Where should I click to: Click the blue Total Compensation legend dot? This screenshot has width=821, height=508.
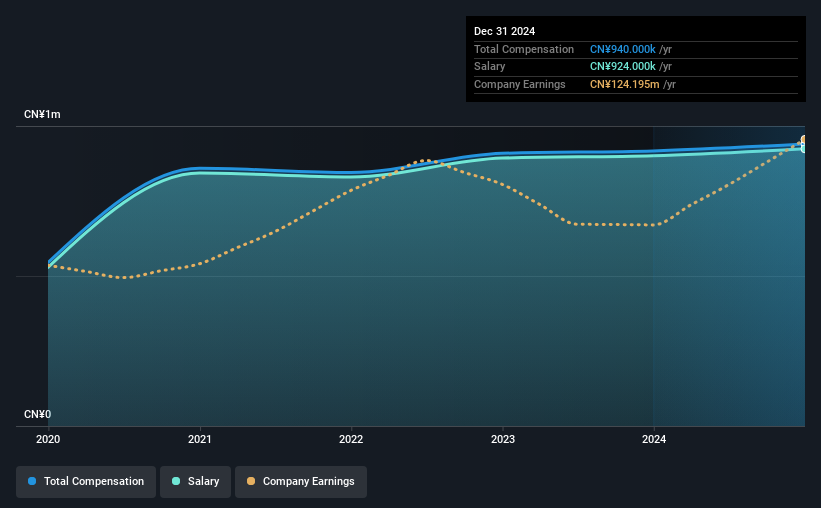point(32,481)
